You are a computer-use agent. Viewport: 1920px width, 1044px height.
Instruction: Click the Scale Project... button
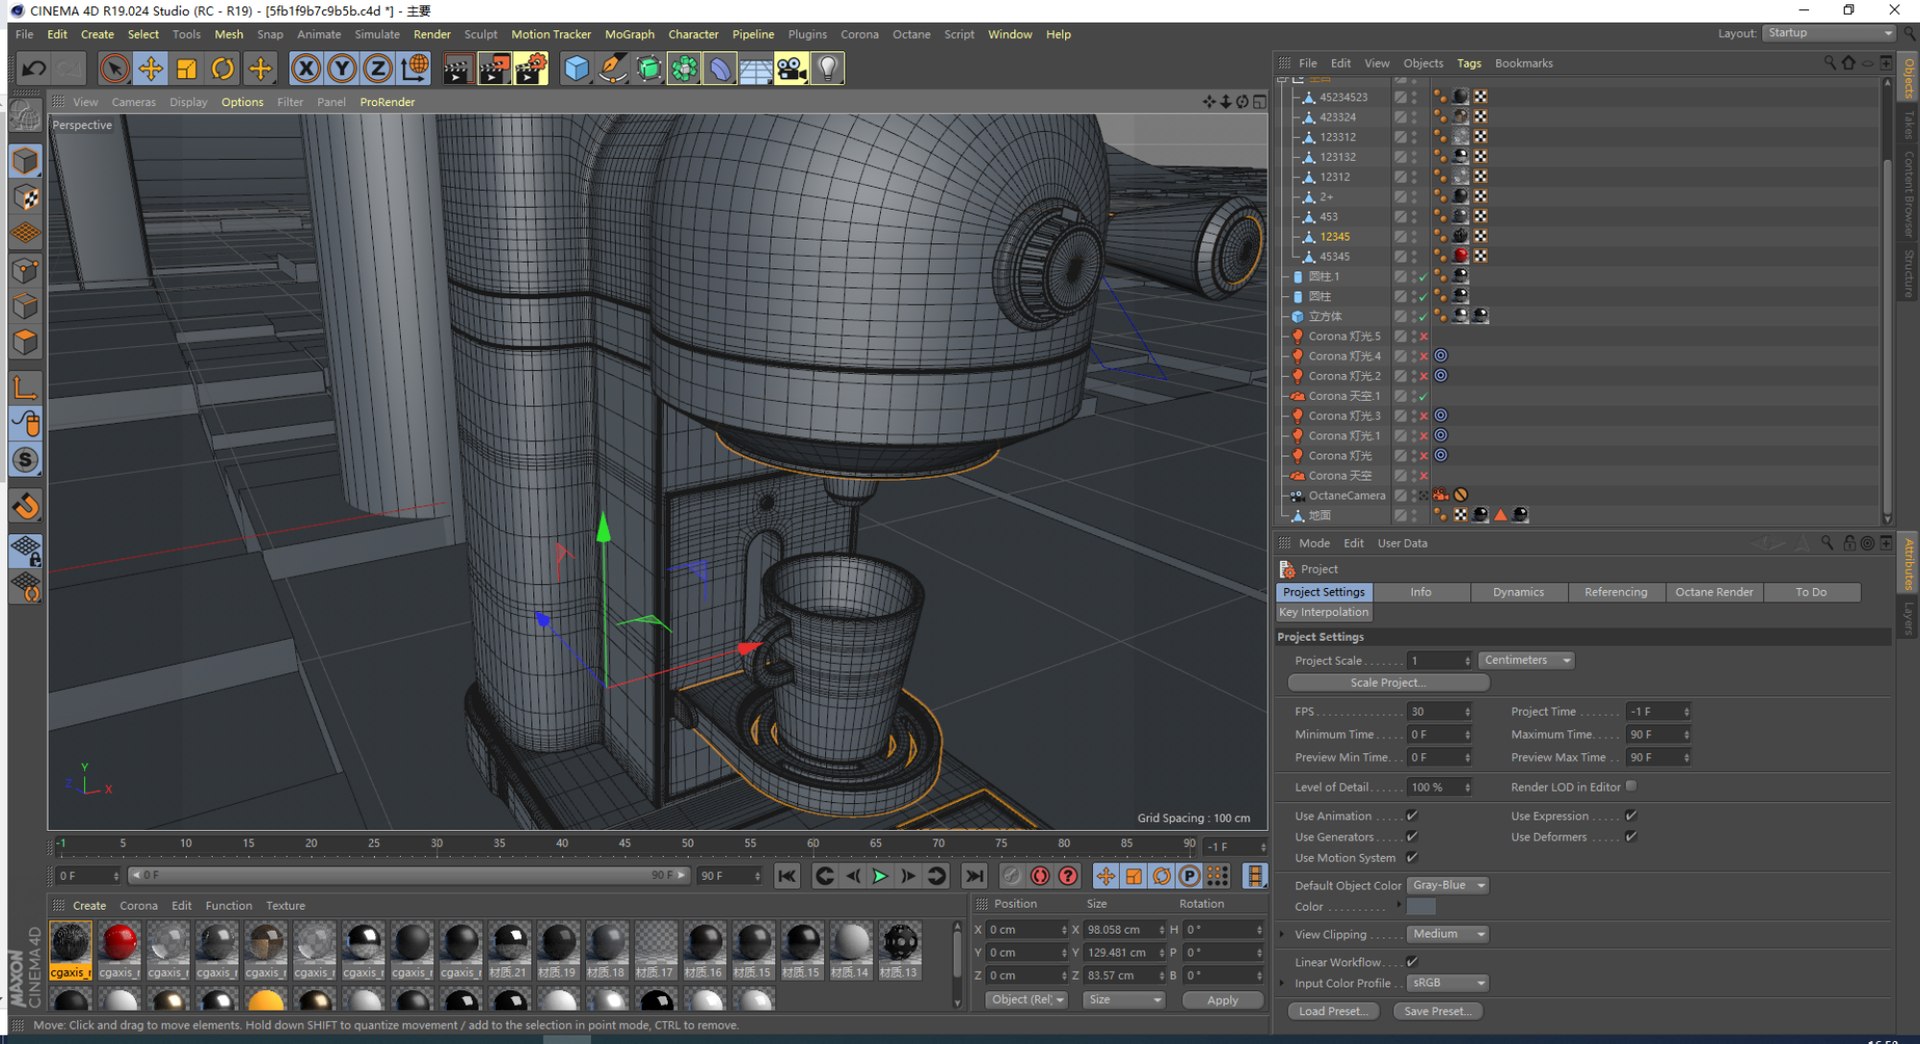click(1388, 683)
